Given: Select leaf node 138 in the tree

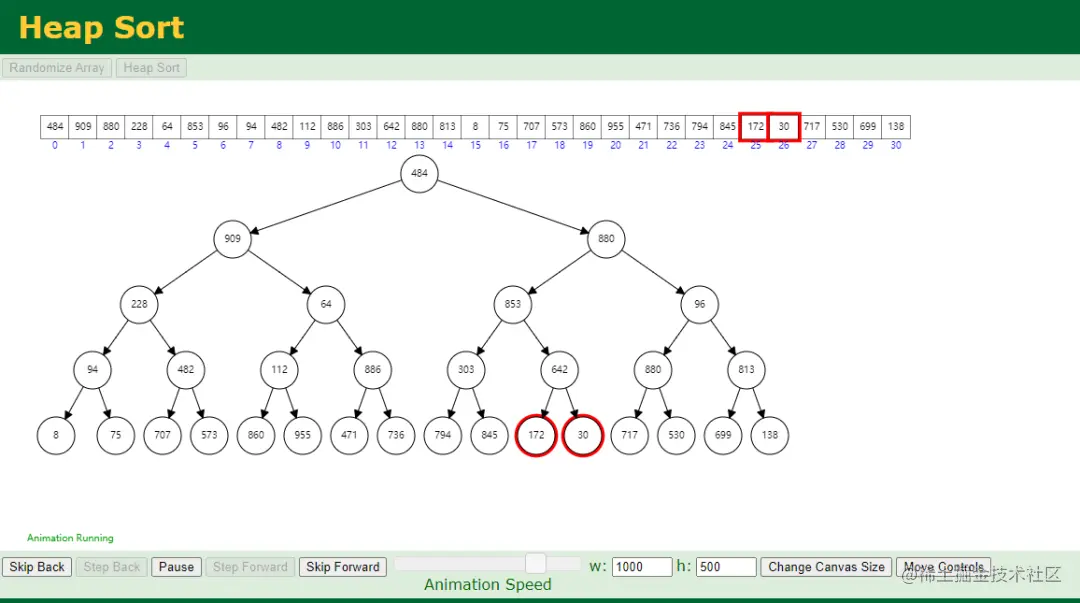Looking at the screenshot, I should [x=770, y=435].
